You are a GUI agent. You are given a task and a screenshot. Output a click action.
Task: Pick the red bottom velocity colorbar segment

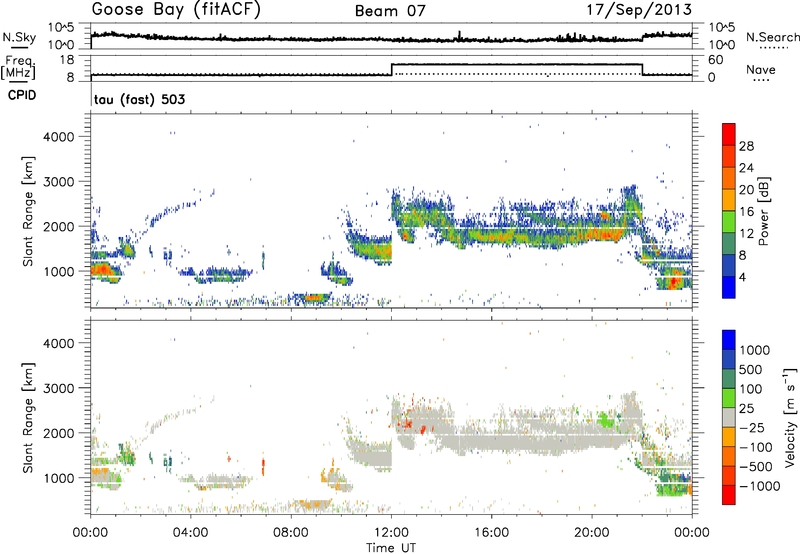click(729, 495)
